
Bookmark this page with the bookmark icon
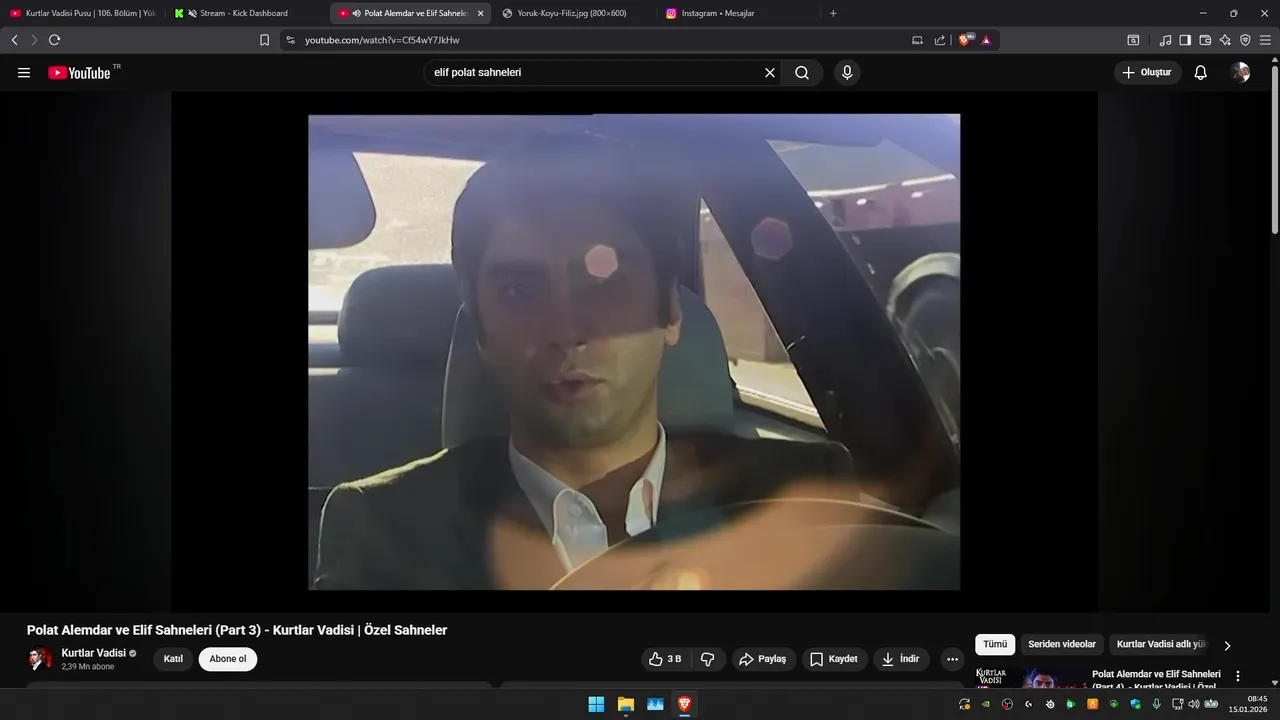coord(264,40)
